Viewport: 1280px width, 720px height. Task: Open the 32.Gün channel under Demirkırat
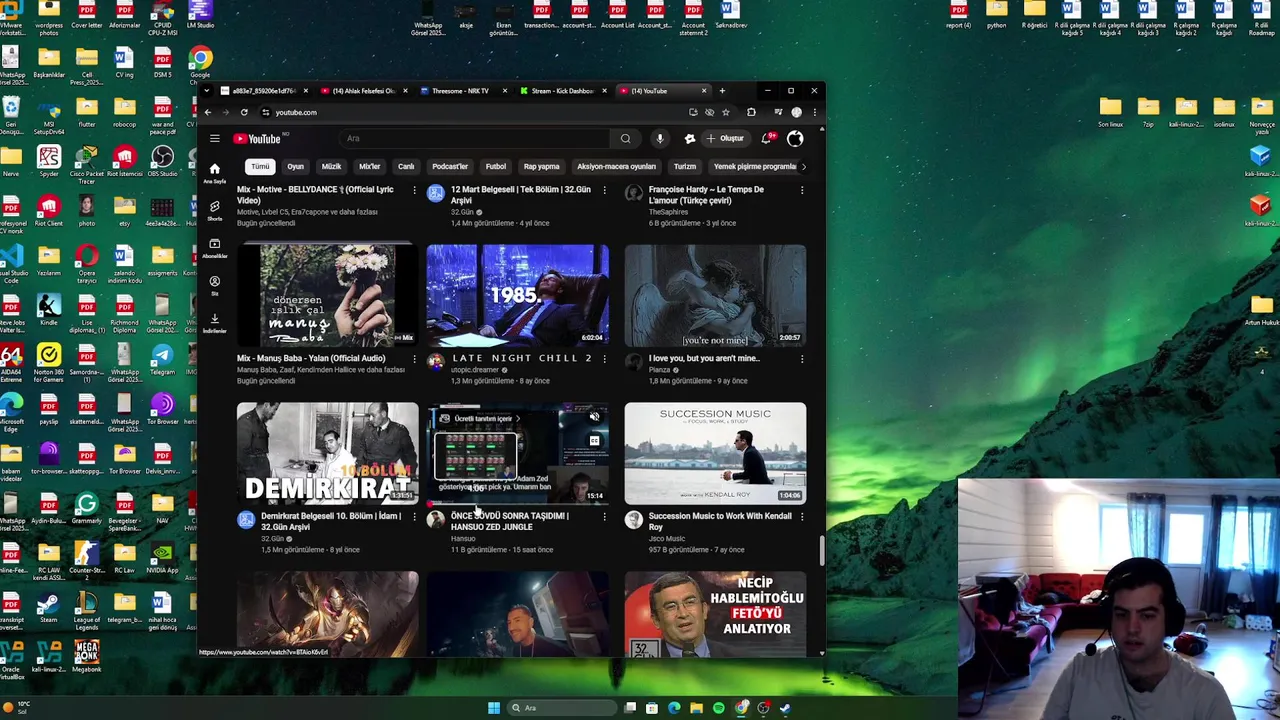[x=271, y=539]
